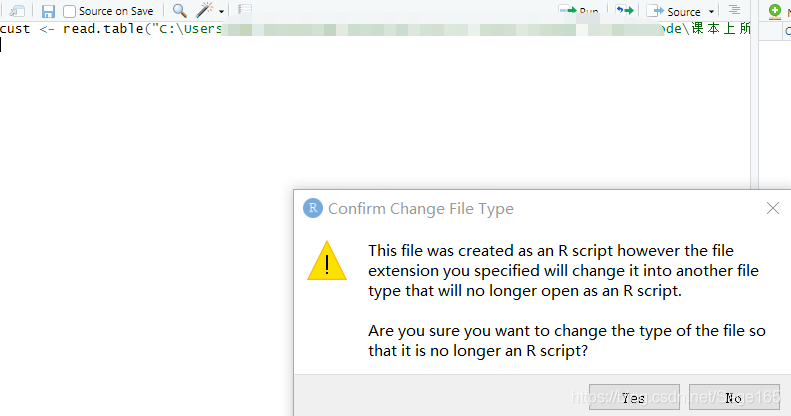The image size is (791, 416).
Task: Enable the Source on Save checkbox
Action: pos(69,12)
